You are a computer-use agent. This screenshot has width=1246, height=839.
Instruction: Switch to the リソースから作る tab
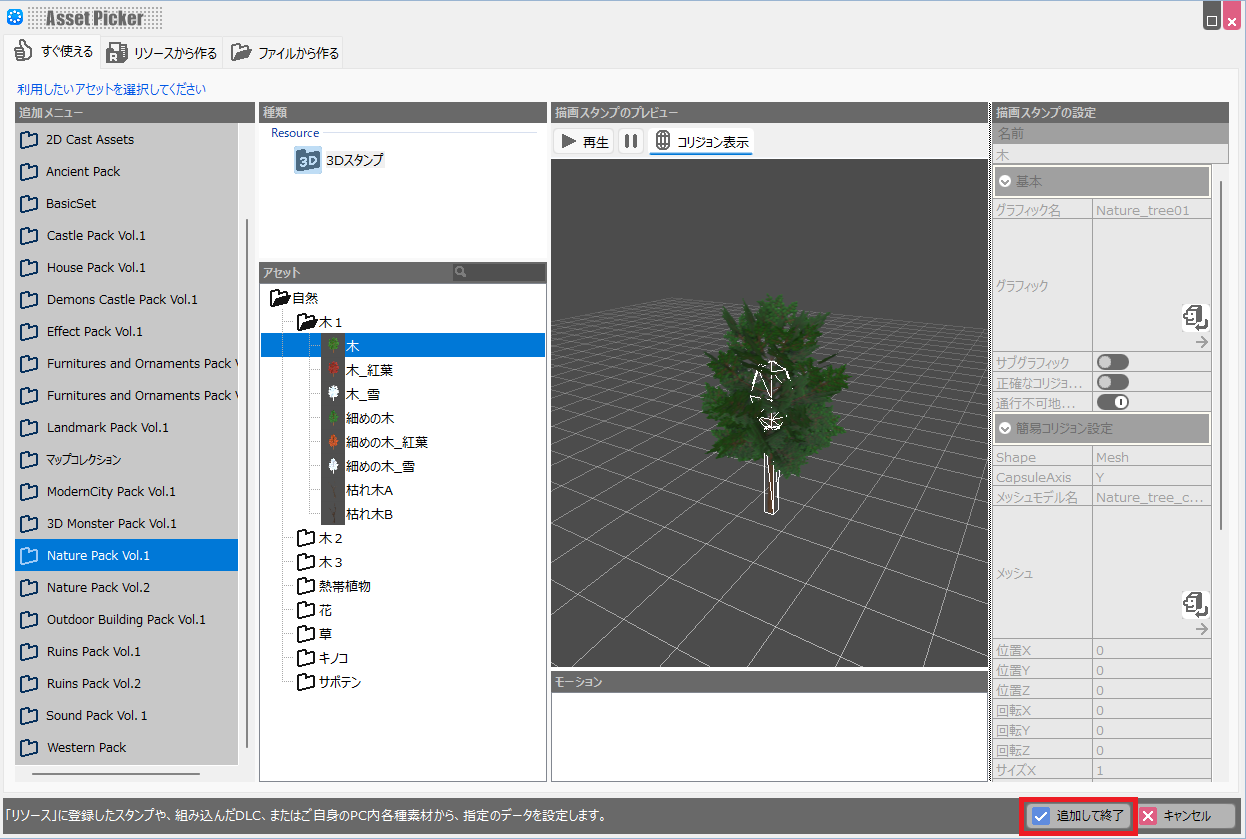162,53
